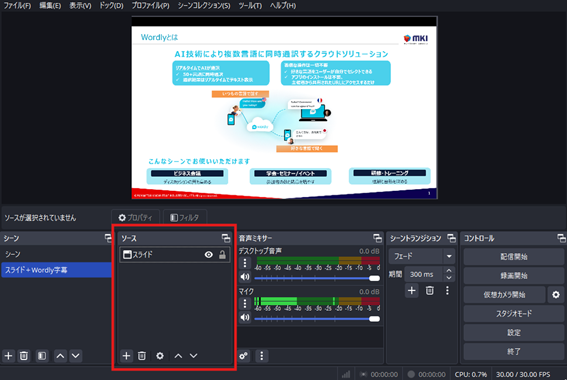Move source up with arrow

point(178,356)
